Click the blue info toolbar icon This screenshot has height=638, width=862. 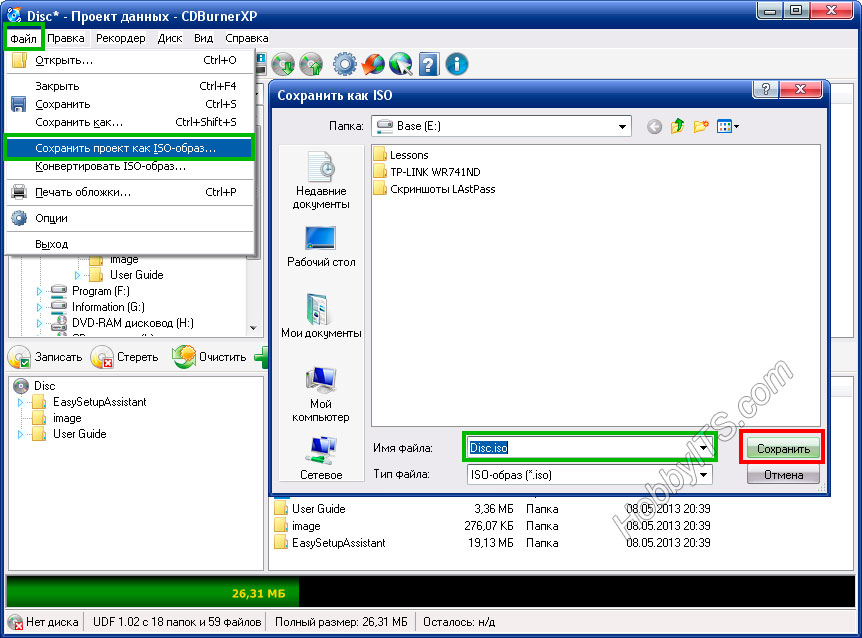pos(457,64)
